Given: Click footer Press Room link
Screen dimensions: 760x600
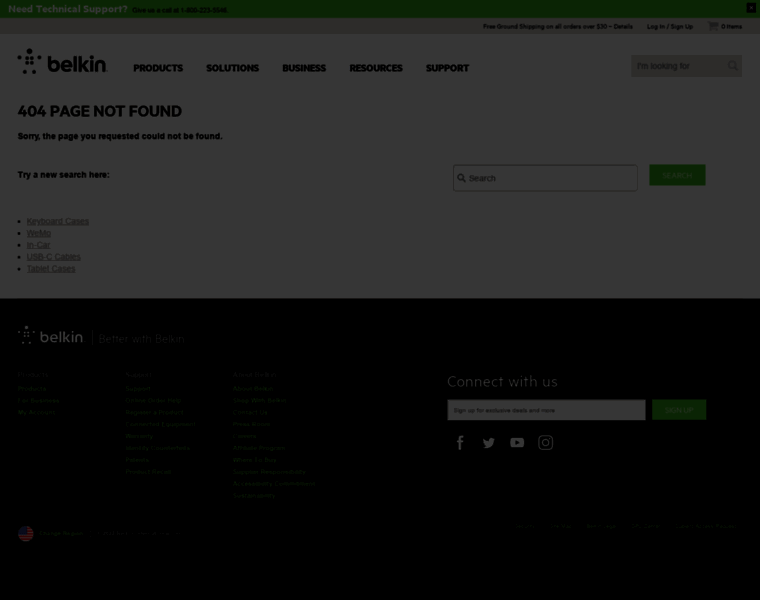Looking at the screenshot, I should coord(252,424).
